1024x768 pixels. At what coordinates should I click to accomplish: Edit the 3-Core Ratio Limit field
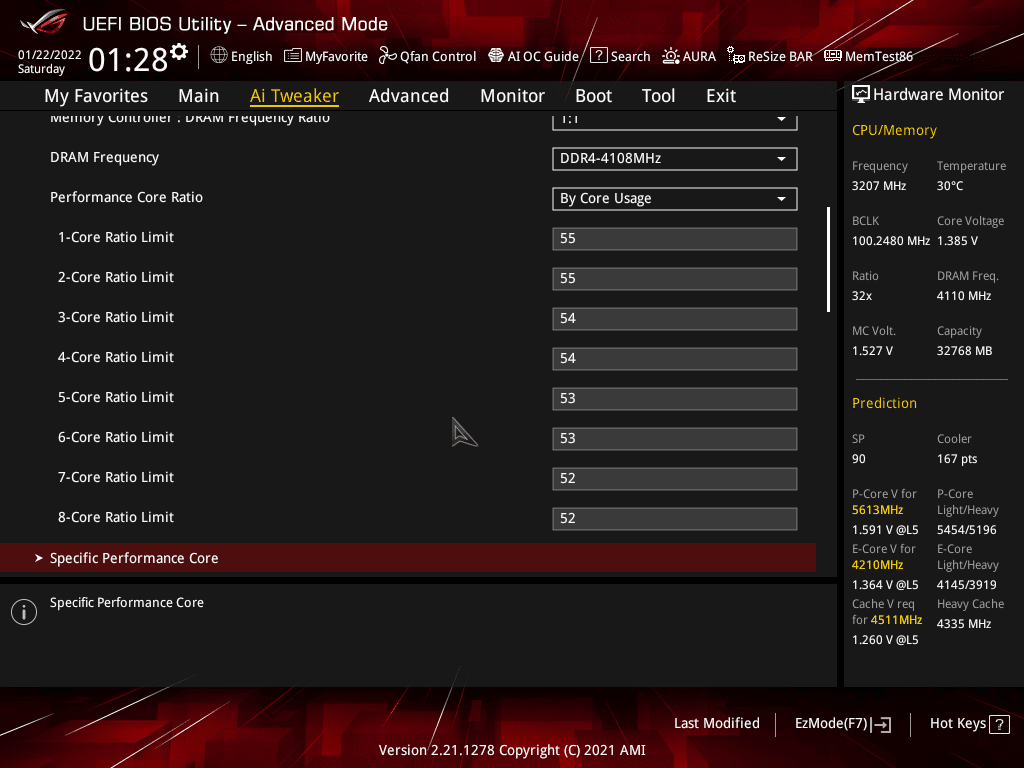click(675, 319)
